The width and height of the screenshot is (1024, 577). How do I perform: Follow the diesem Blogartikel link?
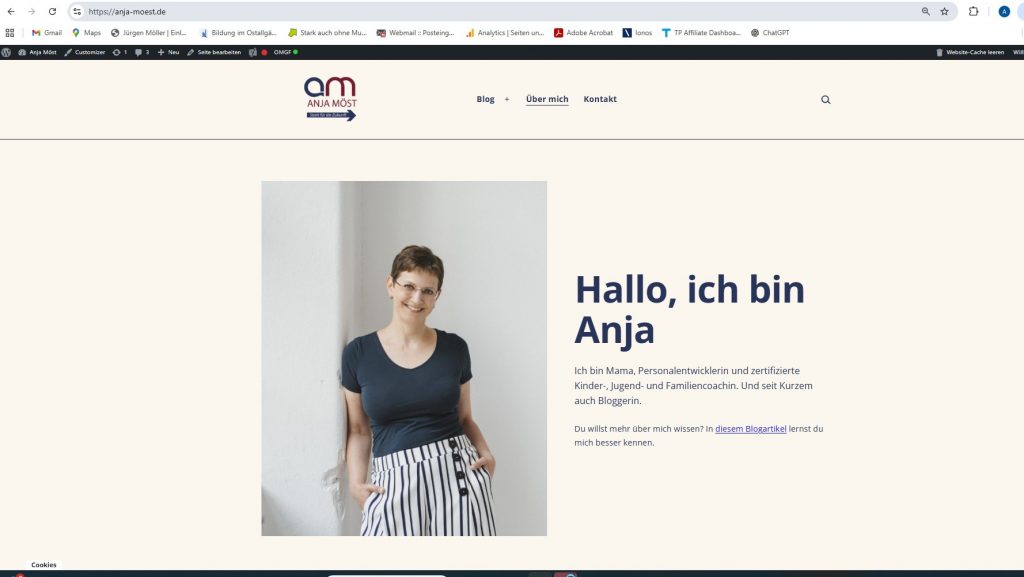click(x=750, y=429)
